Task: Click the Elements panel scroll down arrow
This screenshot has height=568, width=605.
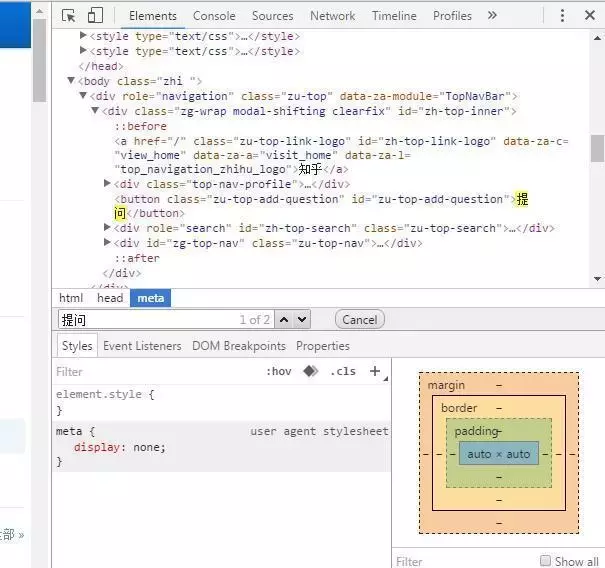Action: [x=597, y=279]
